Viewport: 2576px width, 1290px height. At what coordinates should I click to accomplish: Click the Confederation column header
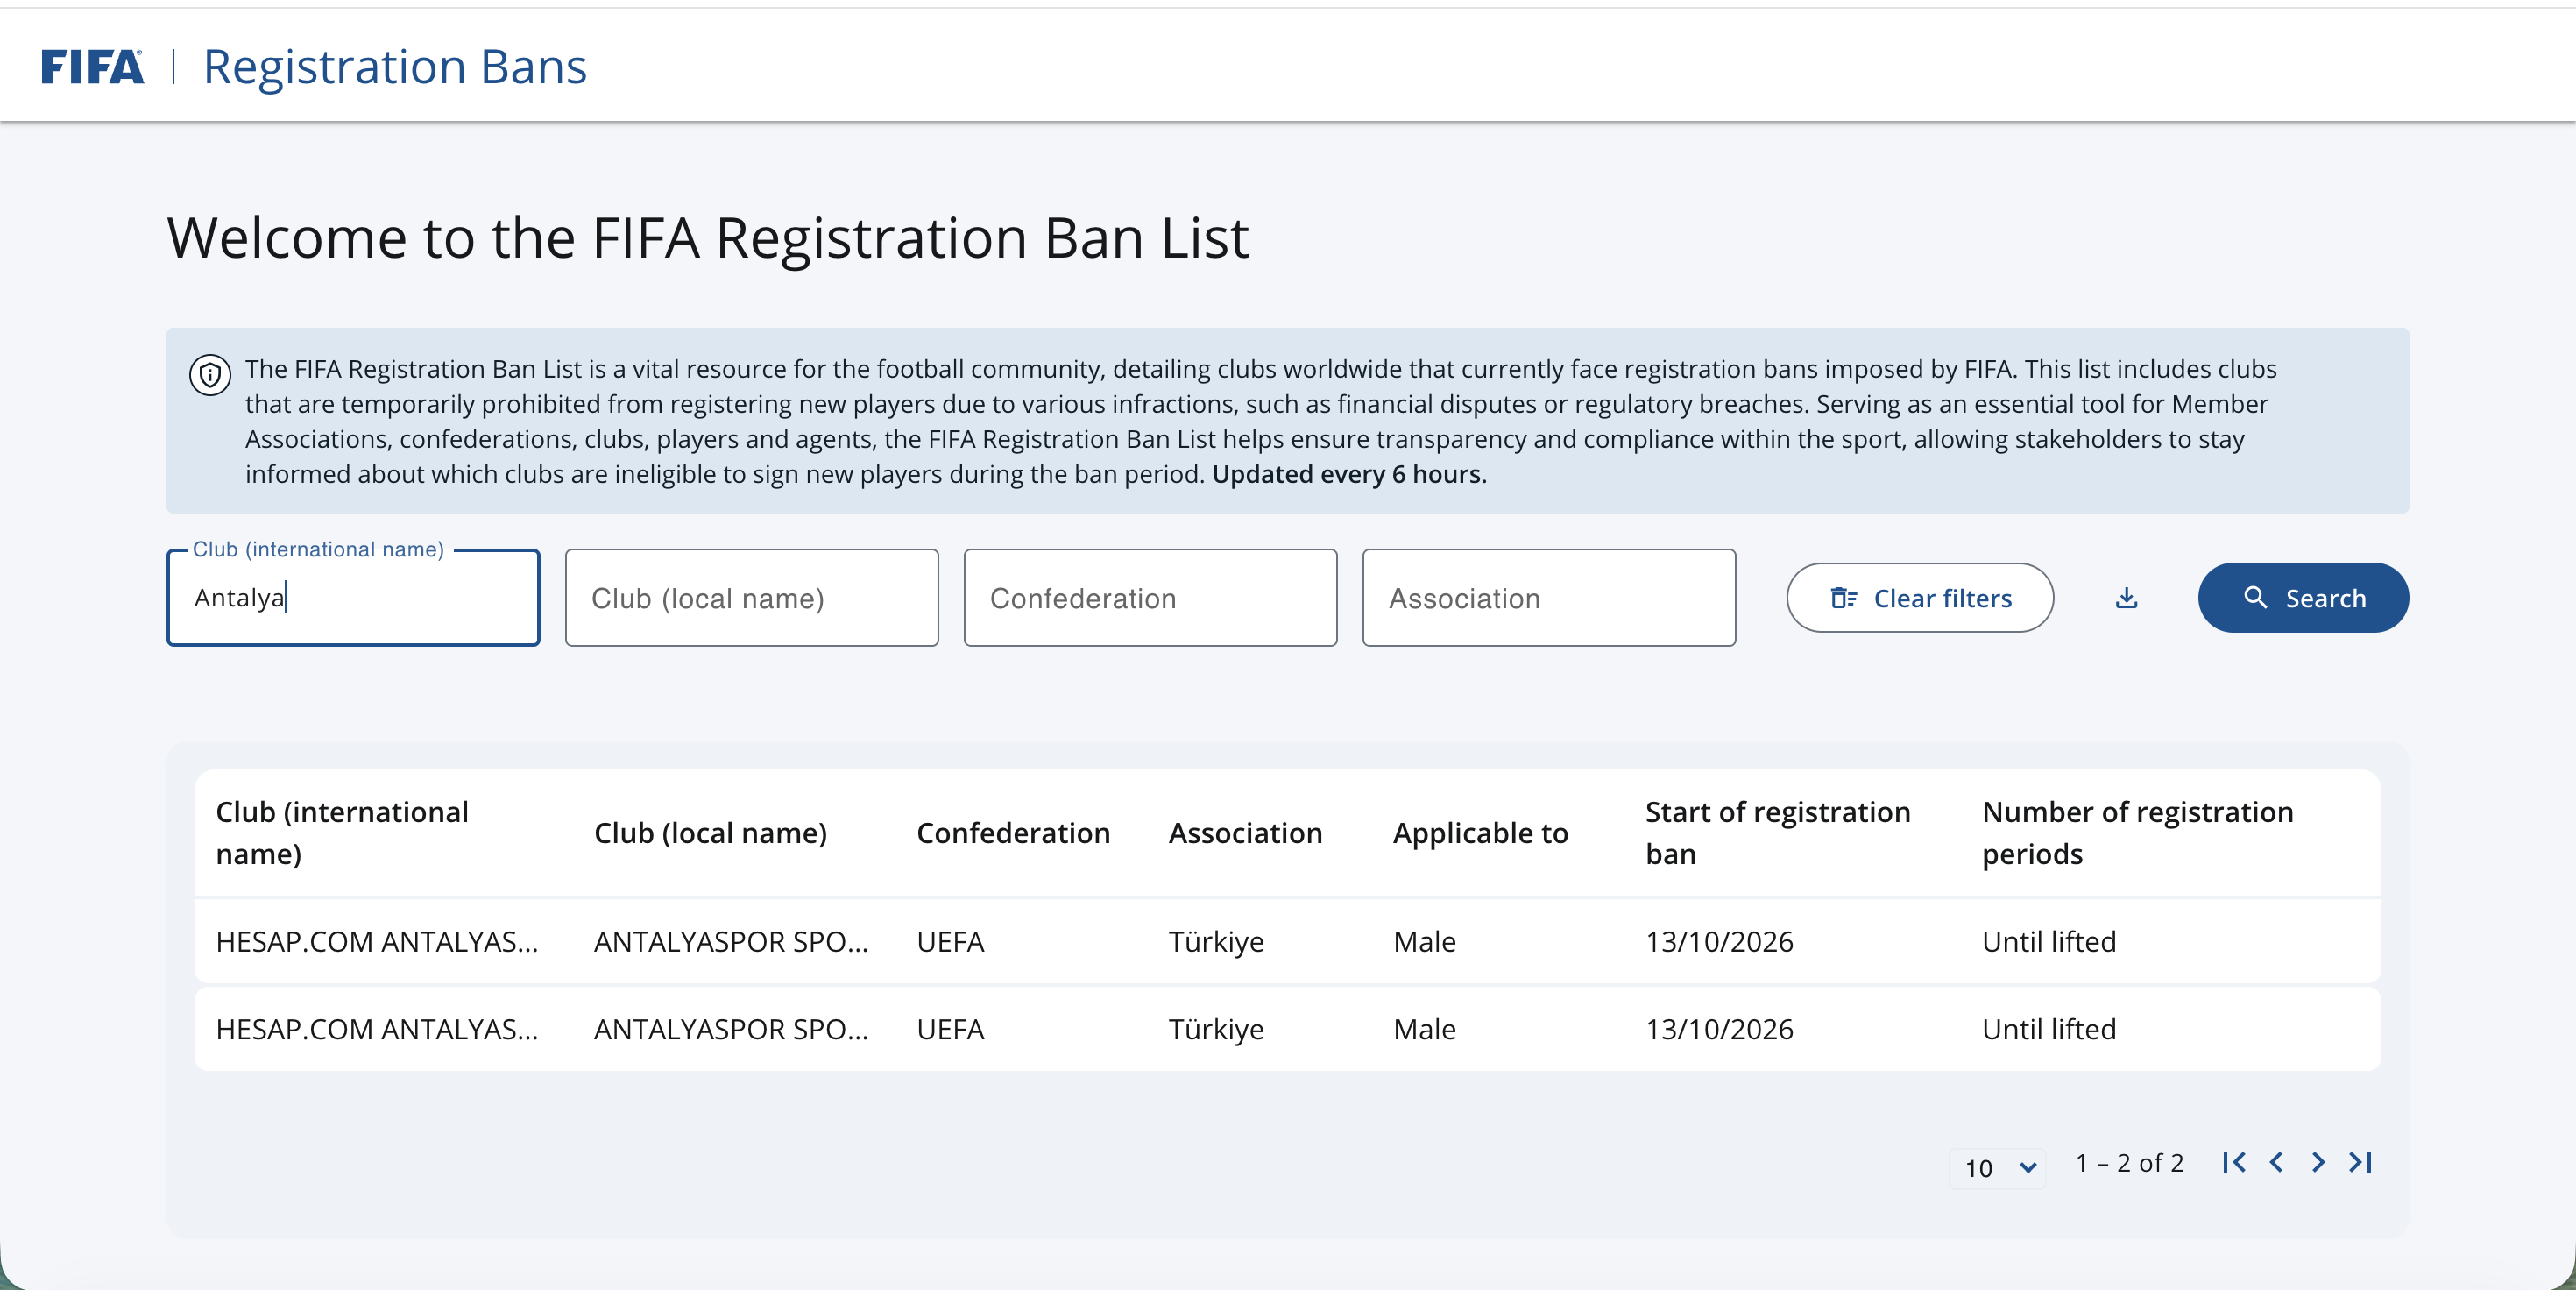[x=1013, y=833]
